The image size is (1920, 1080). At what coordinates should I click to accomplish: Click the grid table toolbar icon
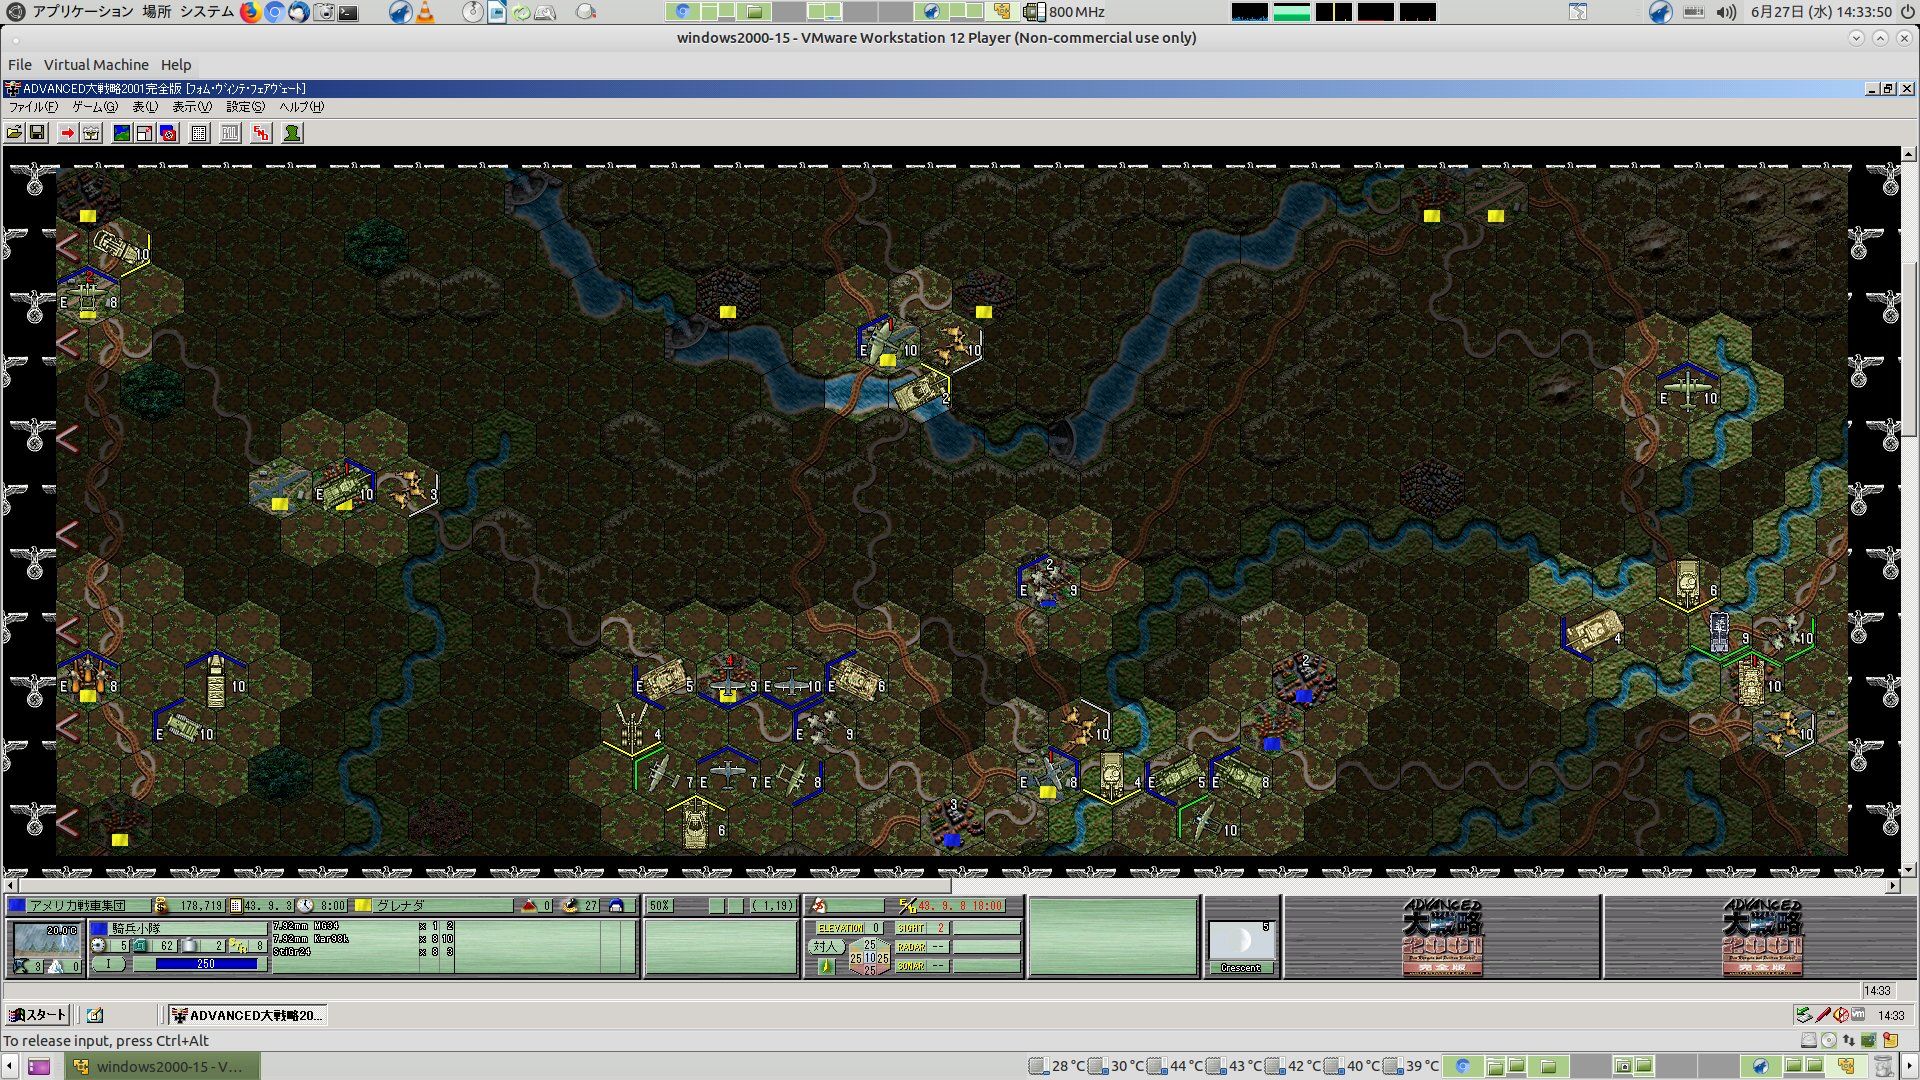[199, 133]
